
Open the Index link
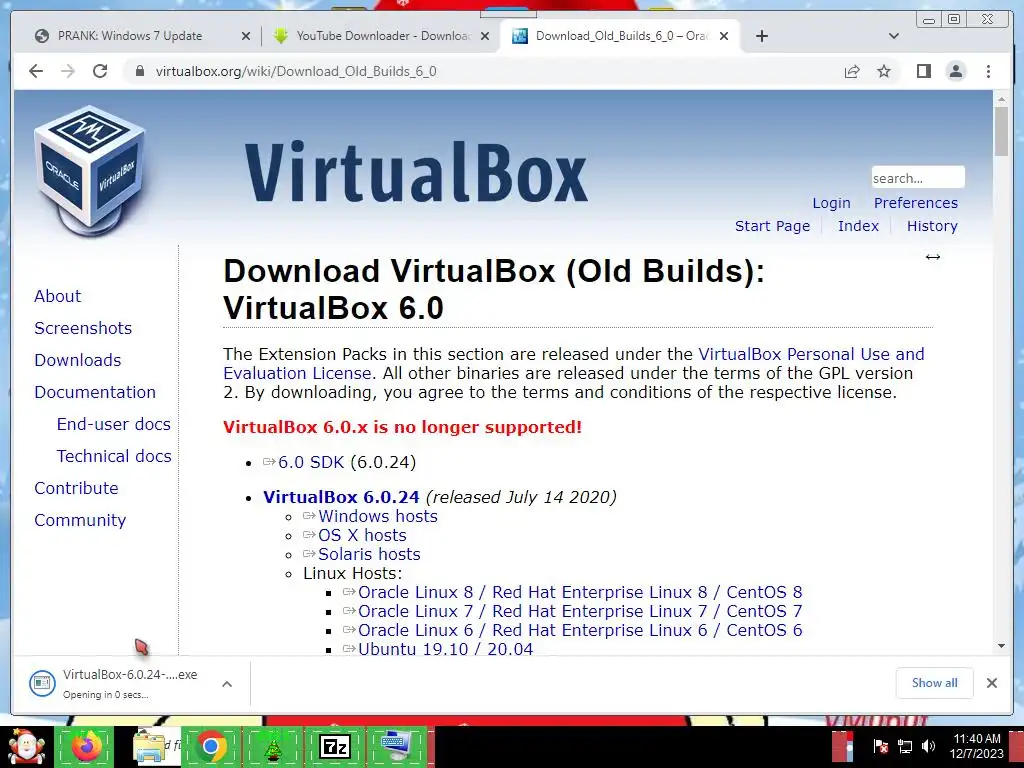point(858,226)
